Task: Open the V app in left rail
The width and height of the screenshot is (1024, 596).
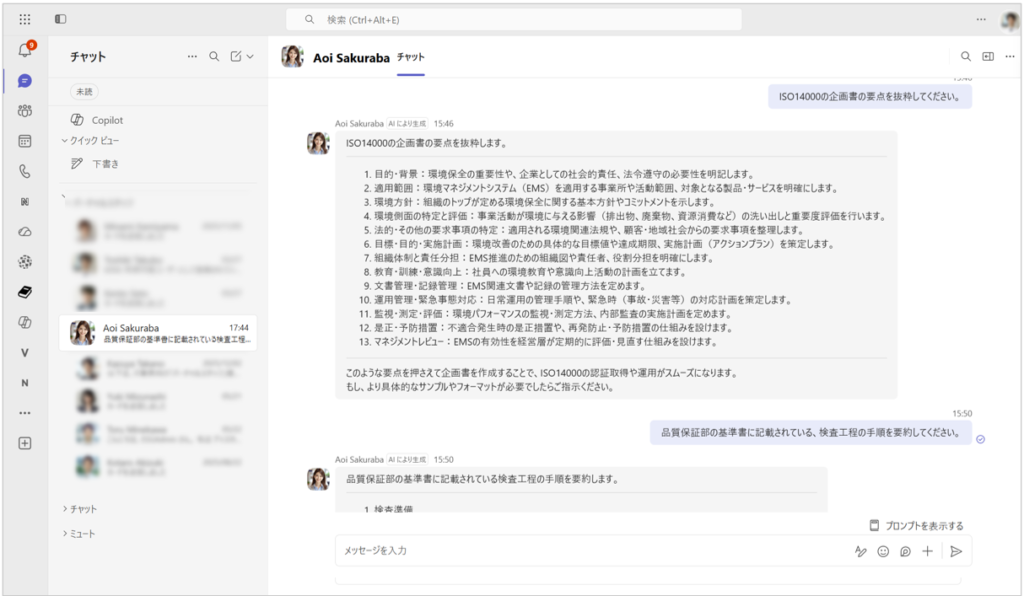Action: pyautogui.click(x=25, y=353)
